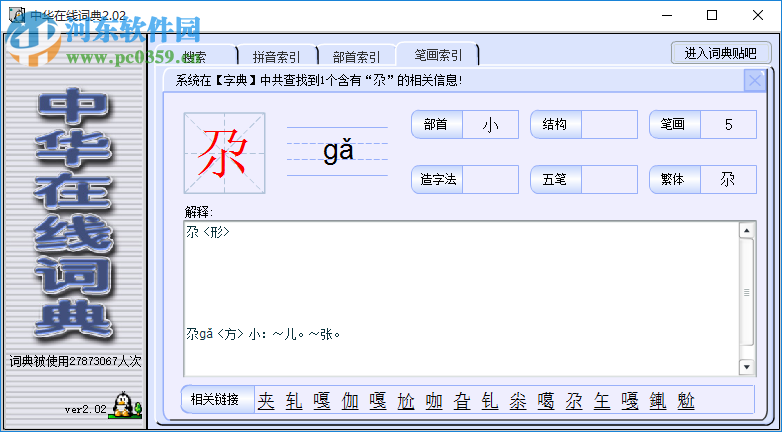
Task: Click the 繁体 value field showing 尕
Action: point(729,179)
